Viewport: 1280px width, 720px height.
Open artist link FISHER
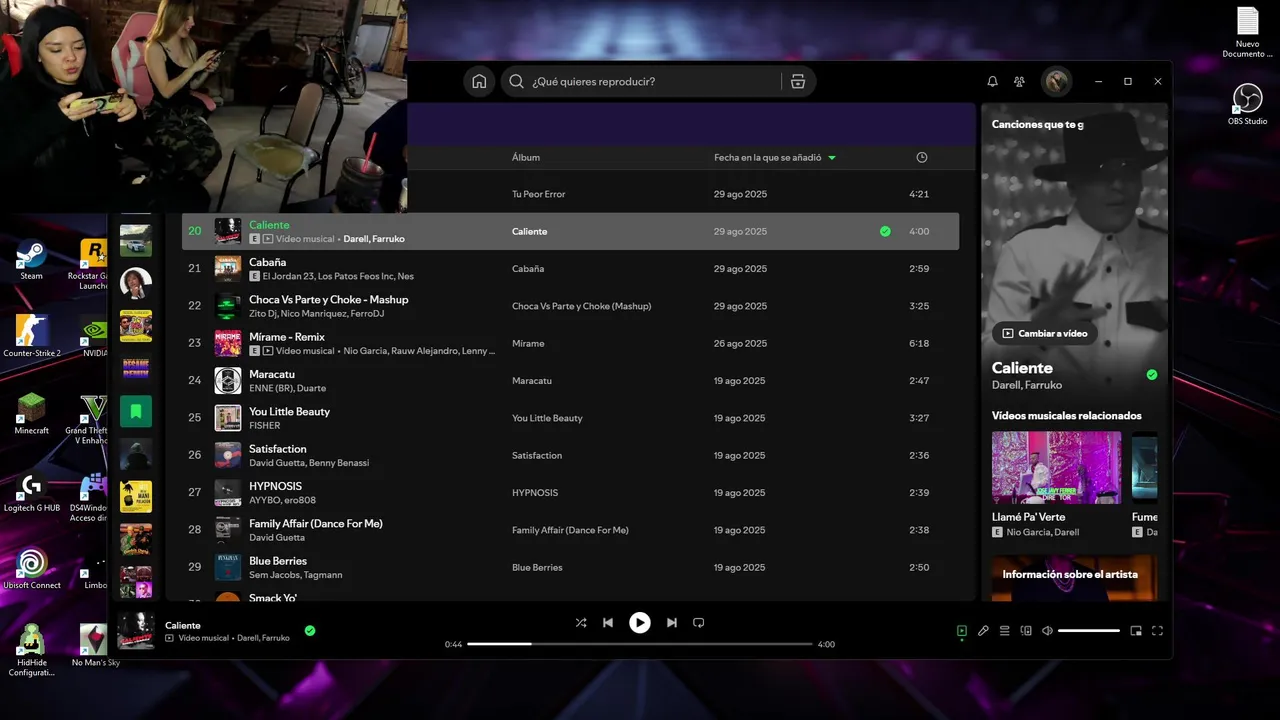(265, 426)
